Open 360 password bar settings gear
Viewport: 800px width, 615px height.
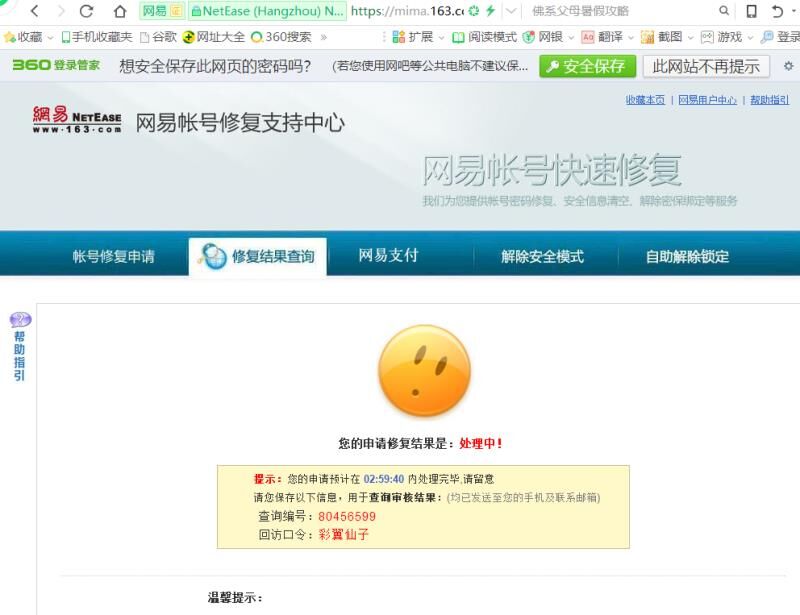point(788,66)
